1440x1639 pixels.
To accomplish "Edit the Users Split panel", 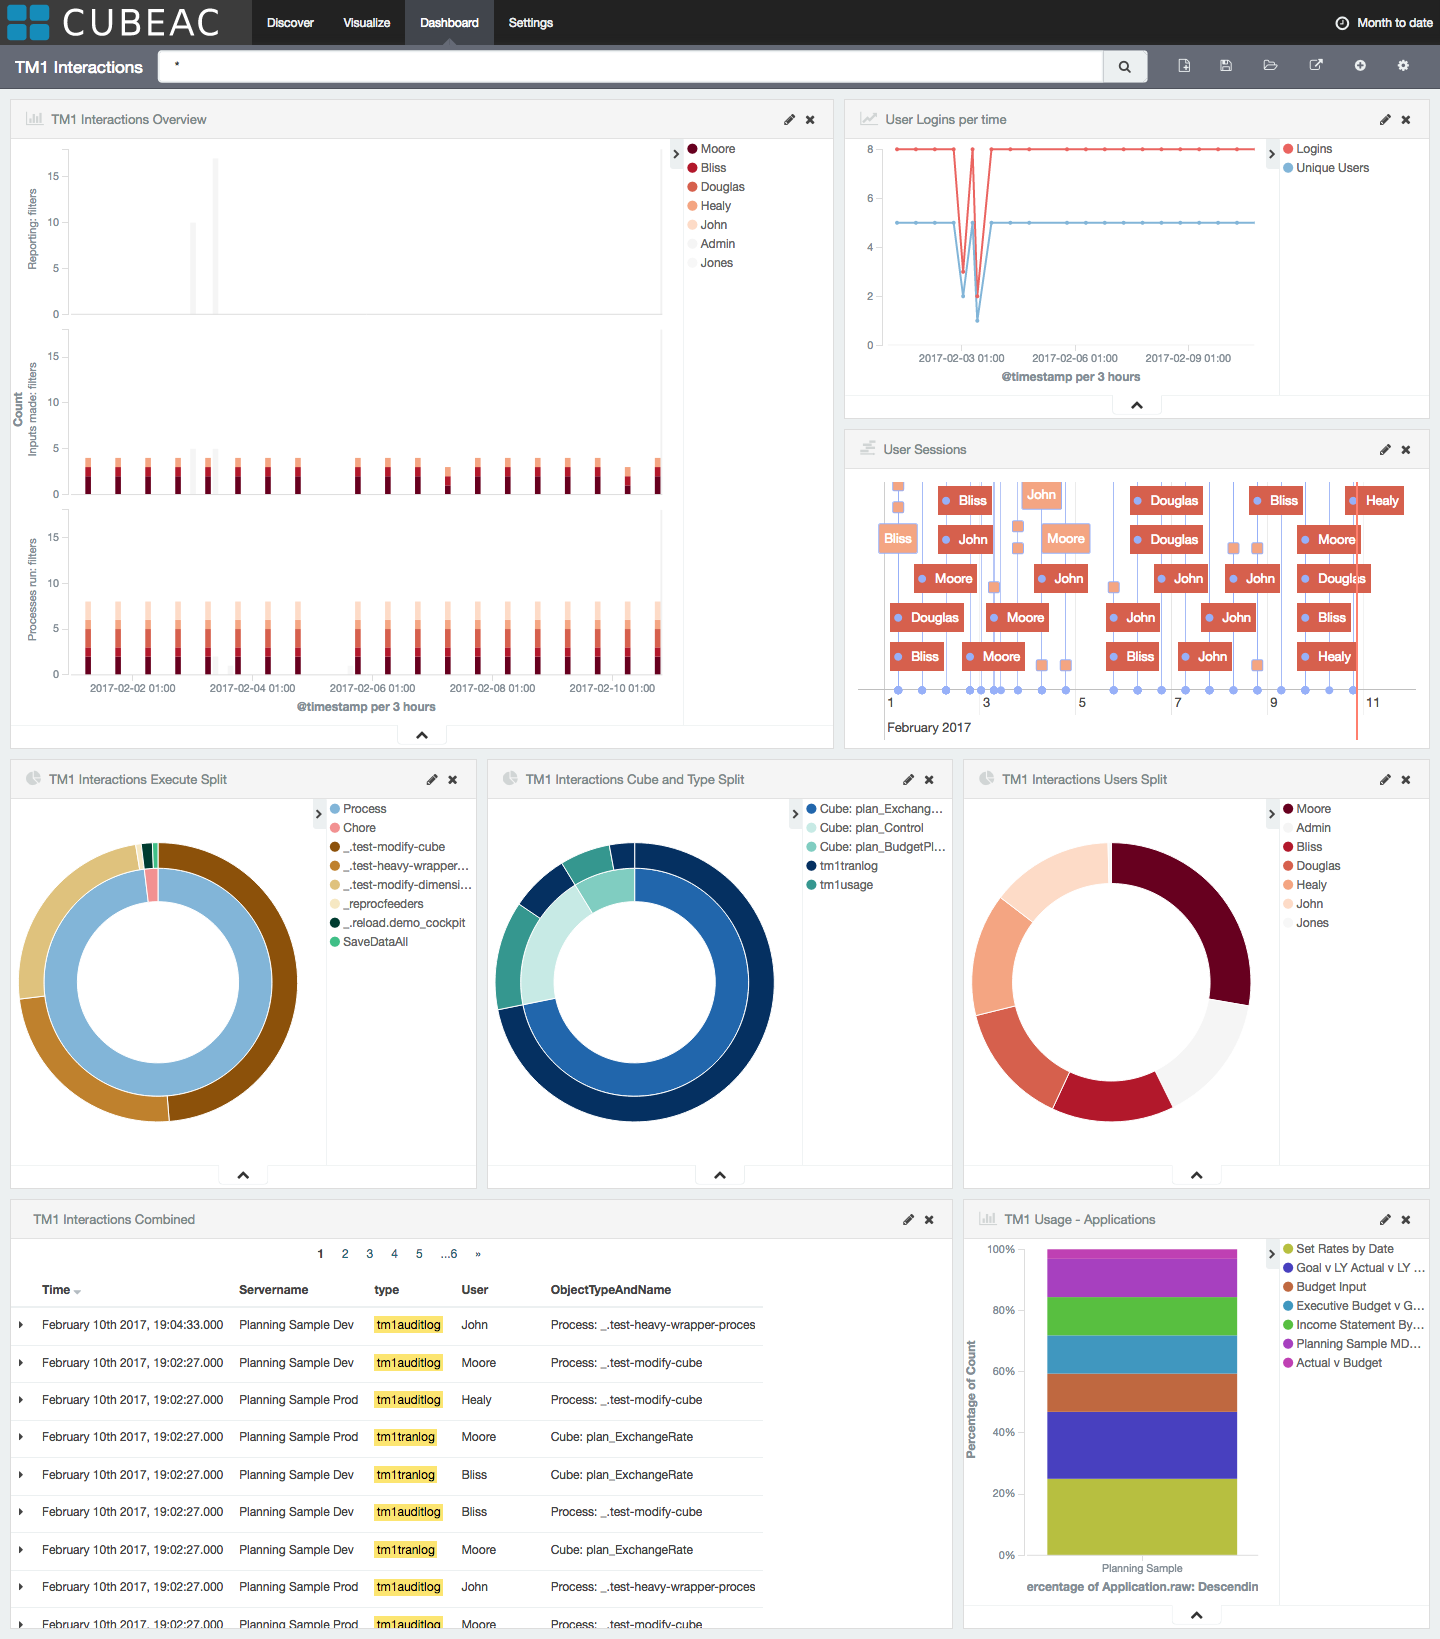I will (1385, 780).
